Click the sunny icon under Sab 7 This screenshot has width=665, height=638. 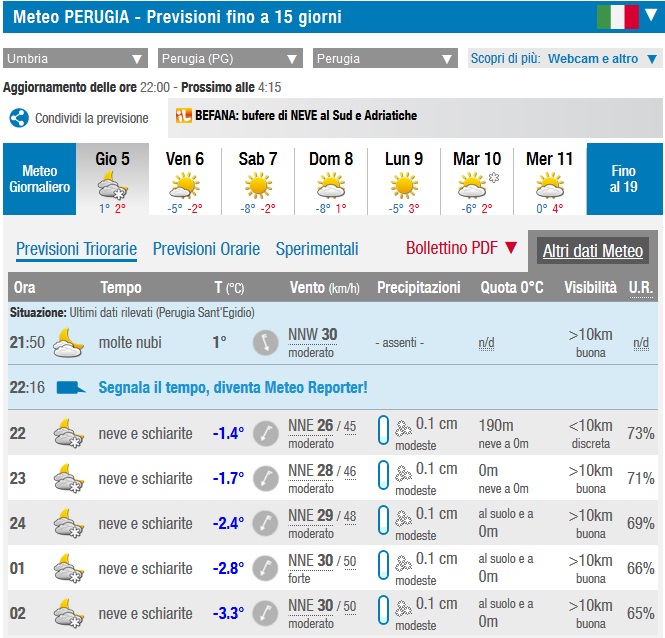point(258,185)
